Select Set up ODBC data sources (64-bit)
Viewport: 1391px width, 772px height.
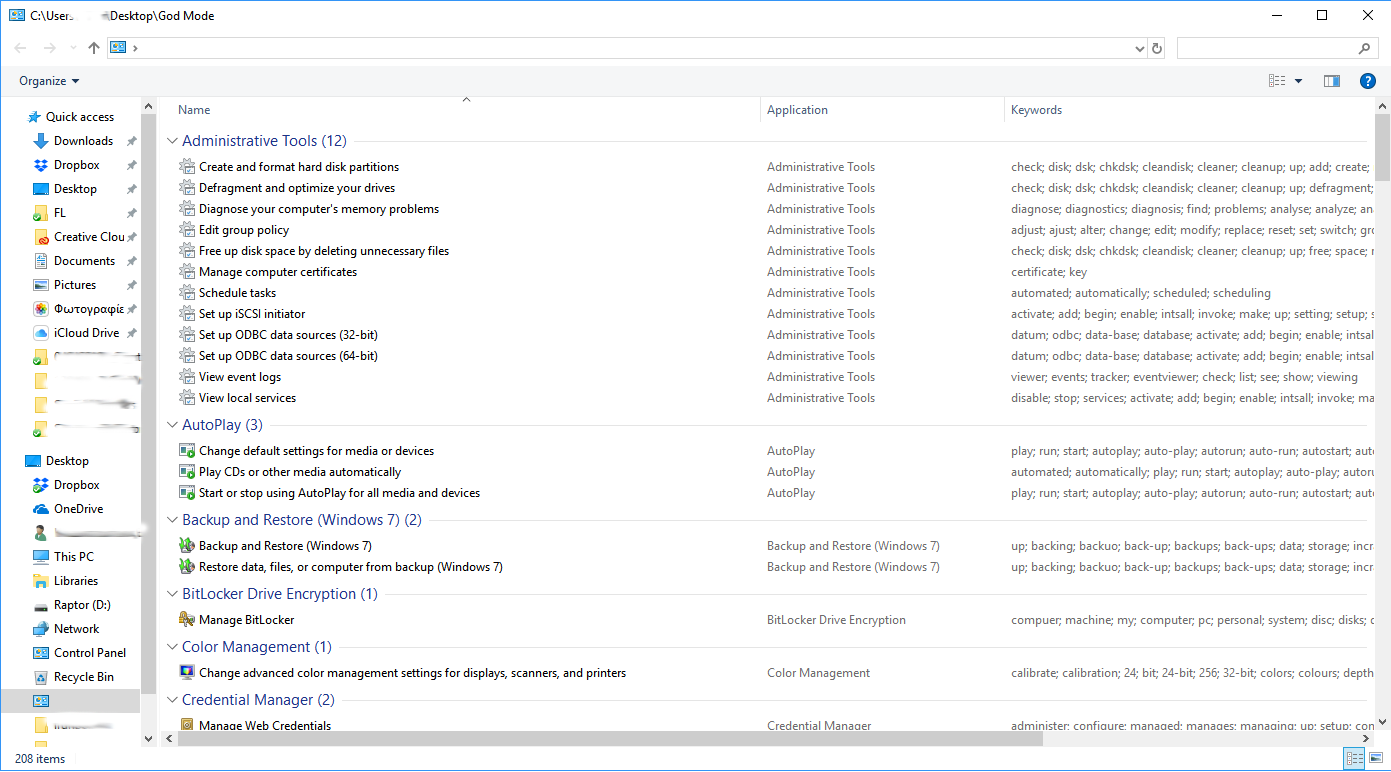point(288,356)
